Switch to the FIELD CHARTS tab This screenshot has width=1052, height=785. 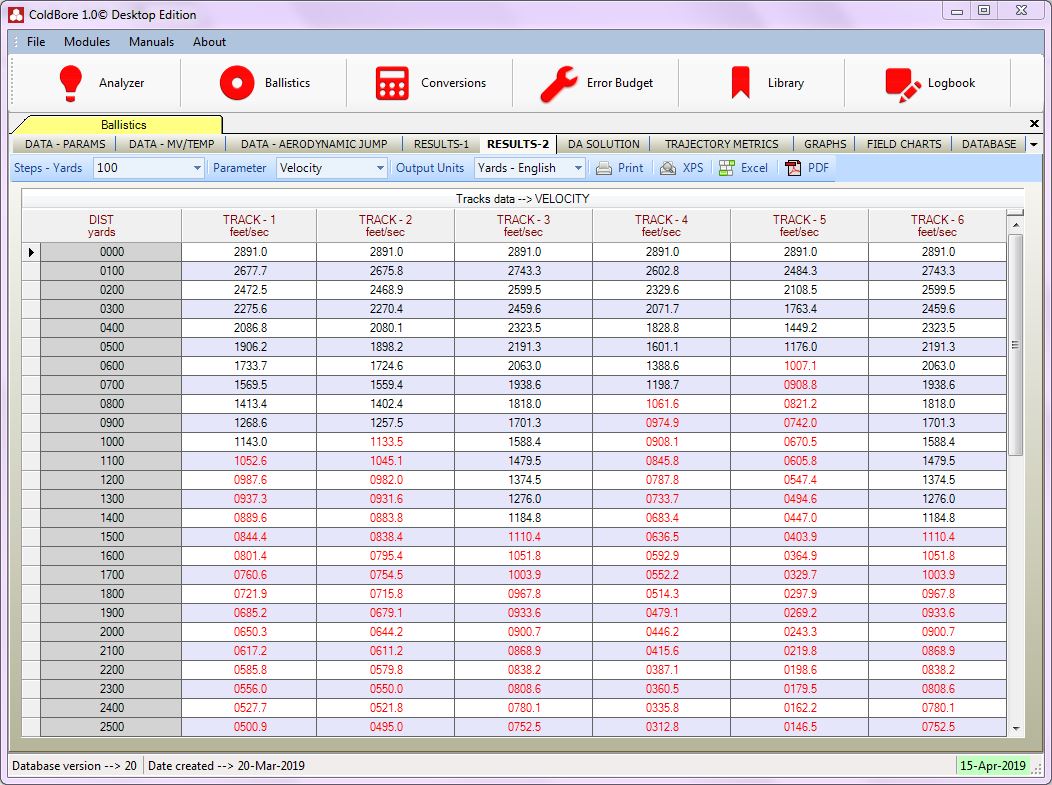coord(904,144)
